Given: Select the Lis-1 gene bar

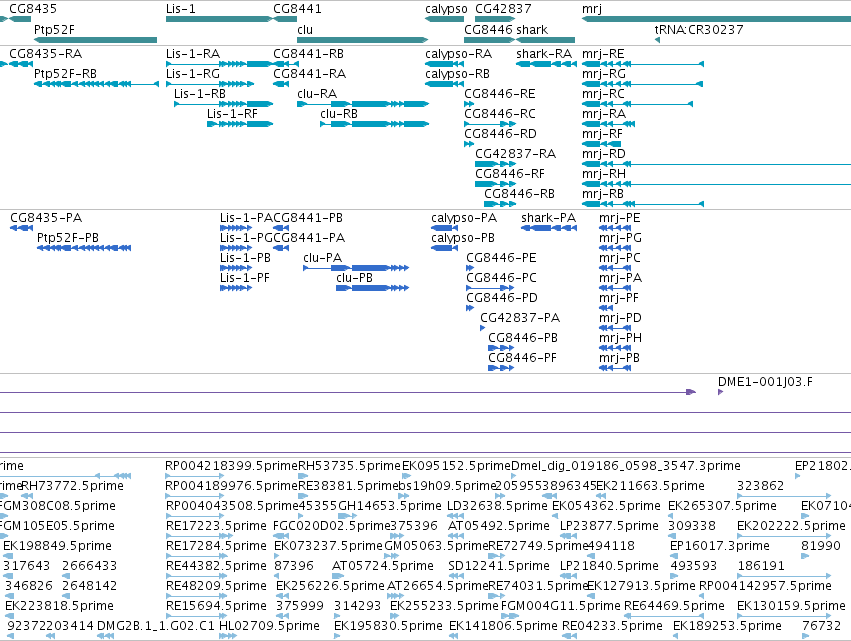Looking at the screenshot, I should pos(219,19).
